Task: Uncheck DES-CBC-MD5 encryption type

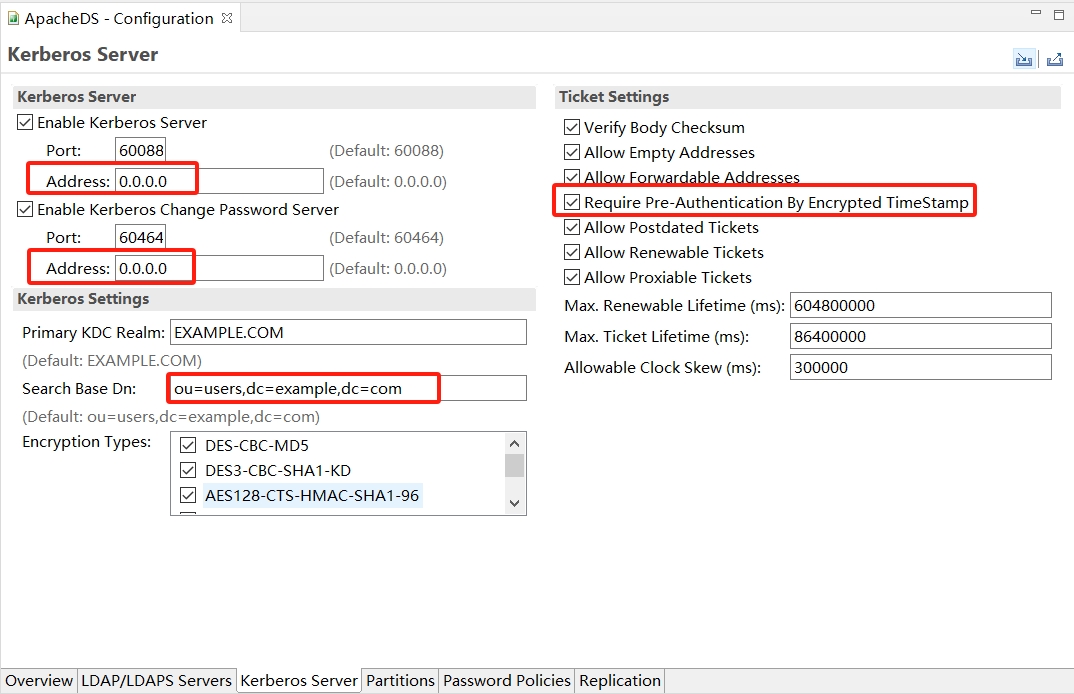Action: pos(187,446)
